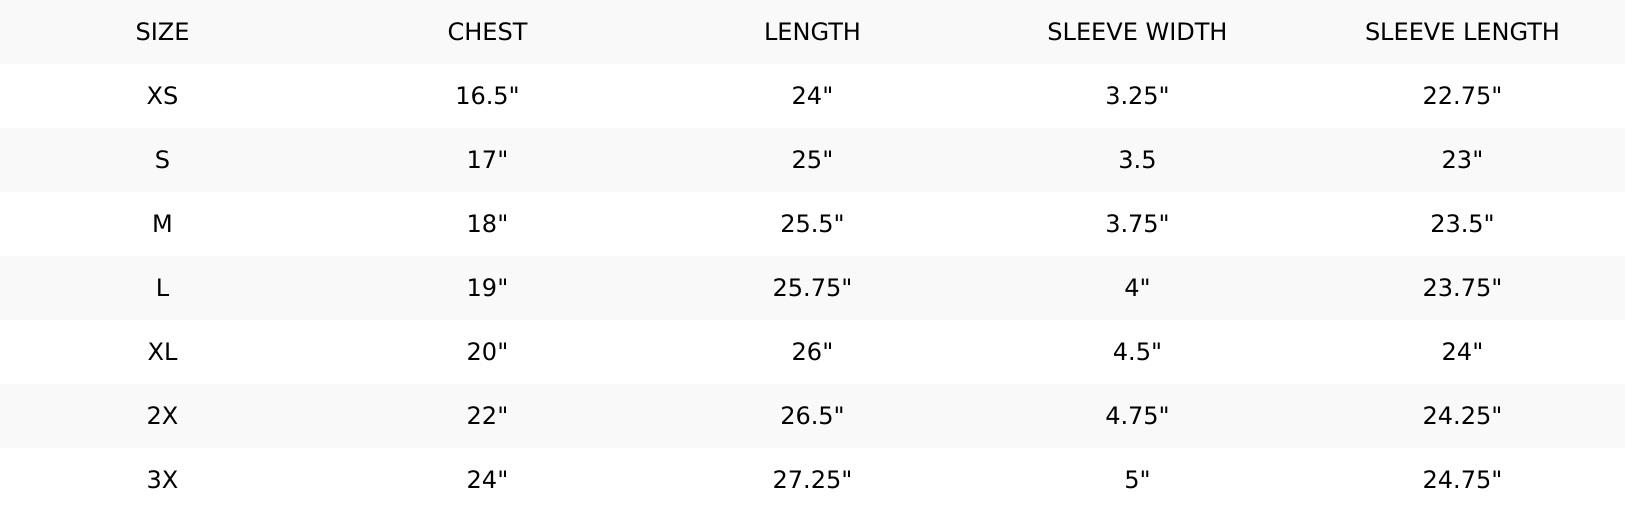The height and width of the screenshot is (512, 1625).
Task: Click the 3X size row label
Action: click(162, 480)
